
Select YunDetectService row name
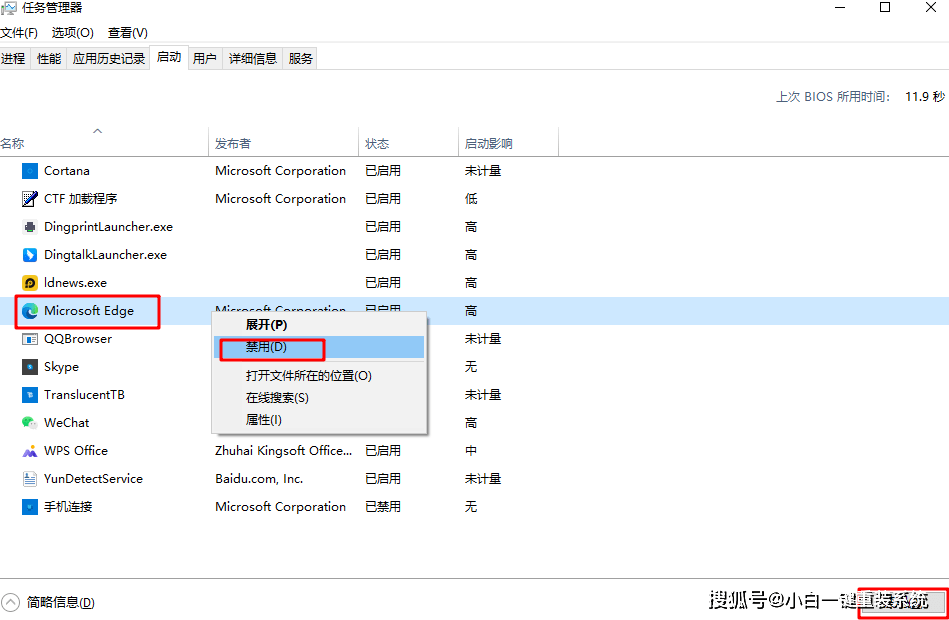[x=93, y=479]
